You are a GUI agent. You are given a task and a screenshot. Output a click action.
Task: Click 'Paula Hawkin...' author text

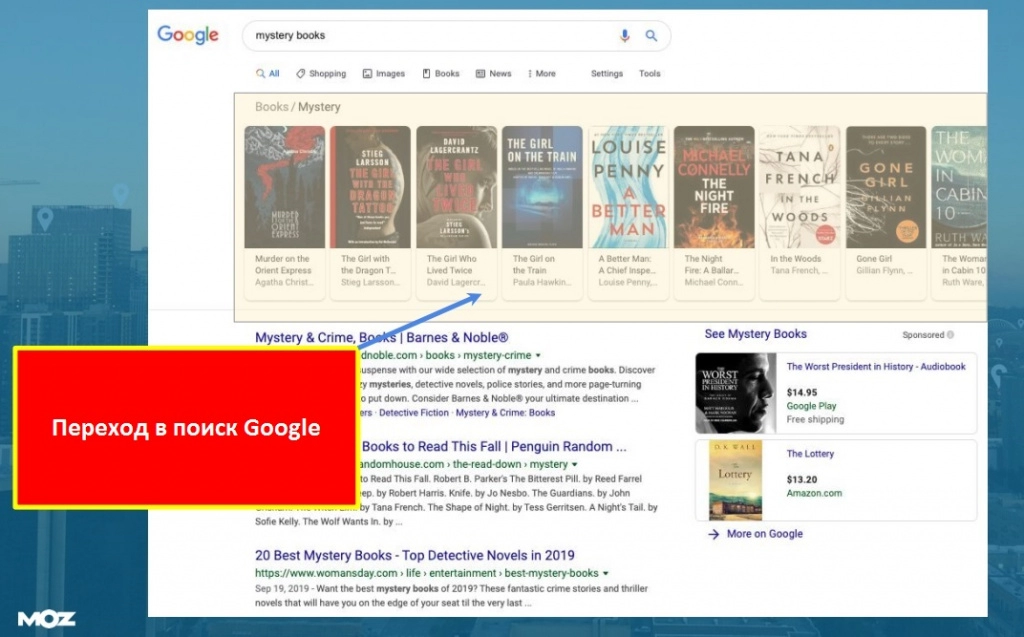[542, 282]
